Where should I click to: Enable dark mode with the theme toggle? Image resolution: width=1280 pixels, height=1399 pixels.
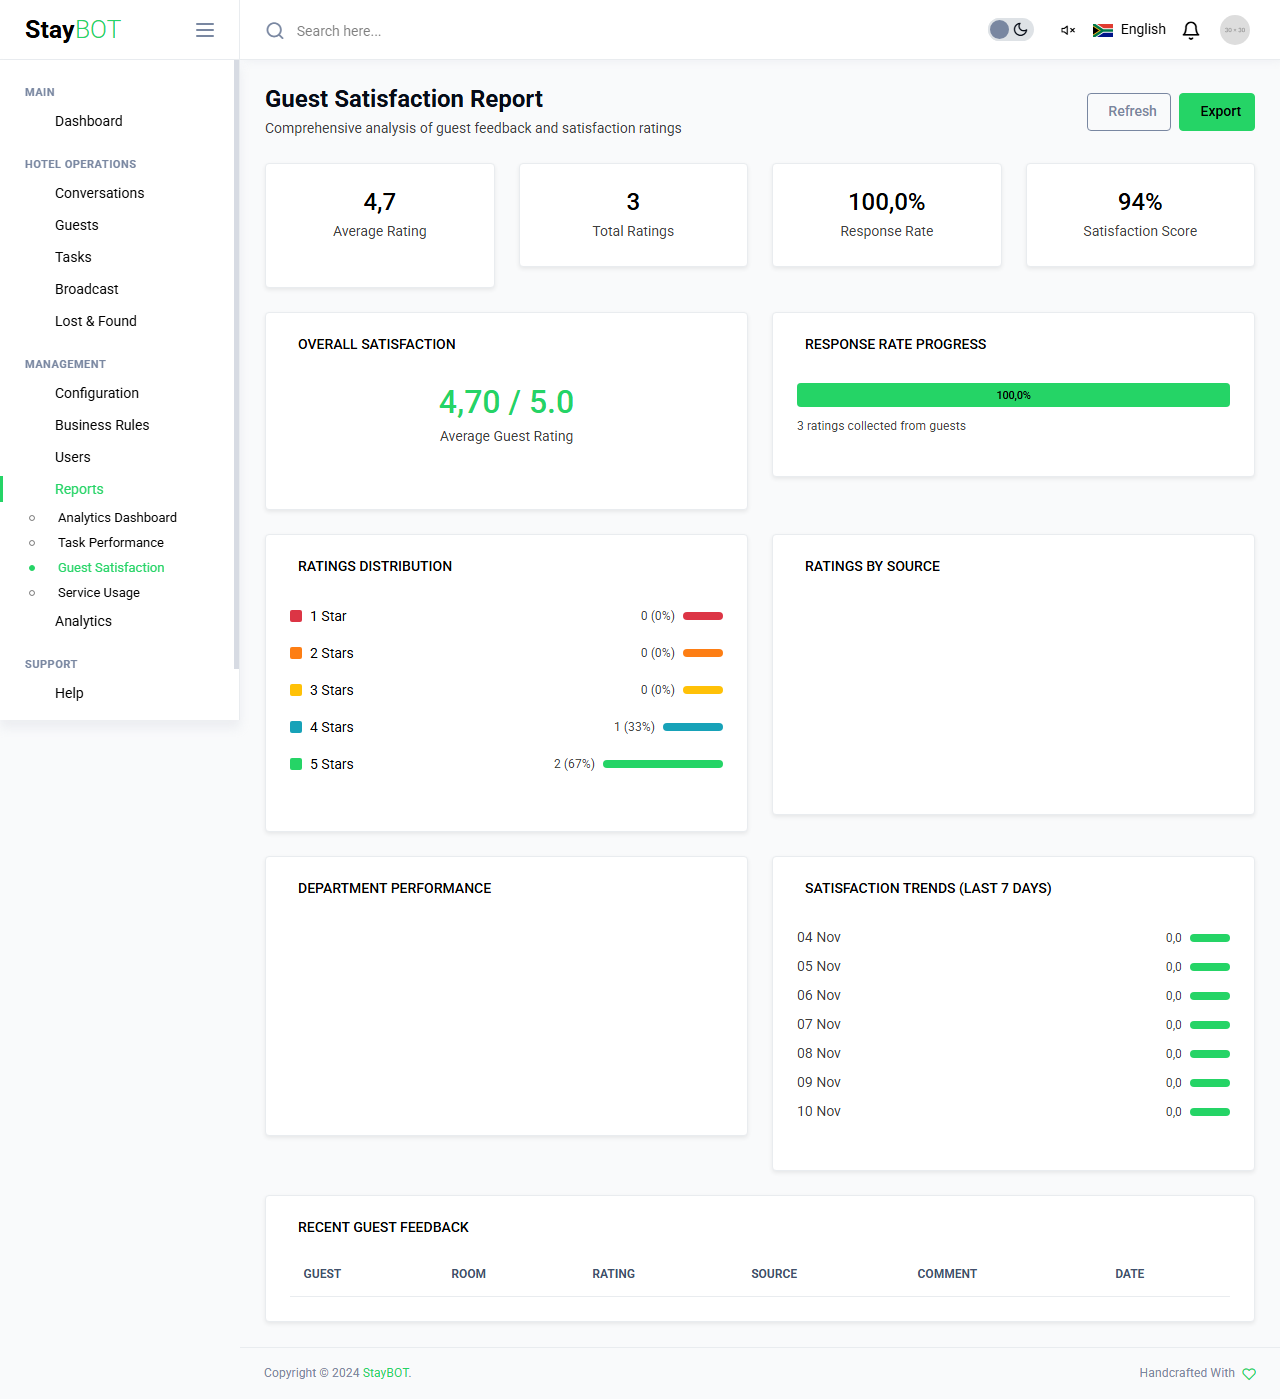(x=1010, y=29)
